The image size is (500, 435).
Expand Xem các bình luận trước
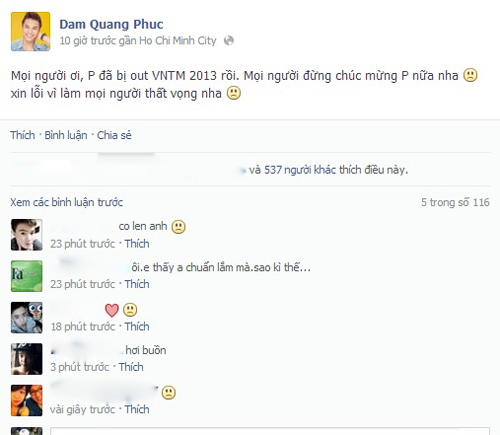click(x=67, y=202)
